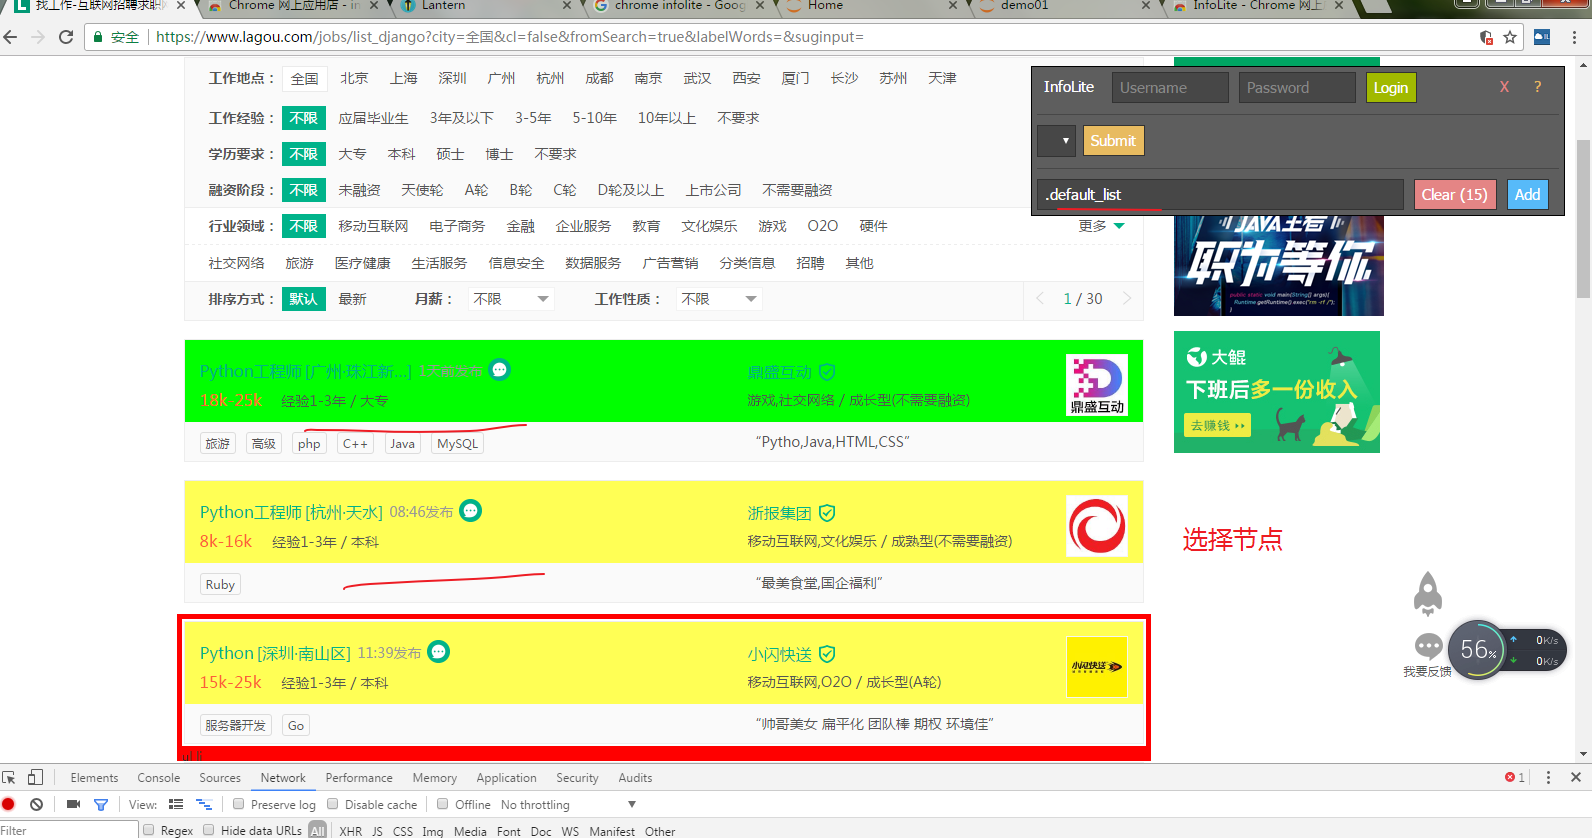The image size is (1592, 838).
Task: Capture screenshots with camera icon
Action: pos(73,804)
